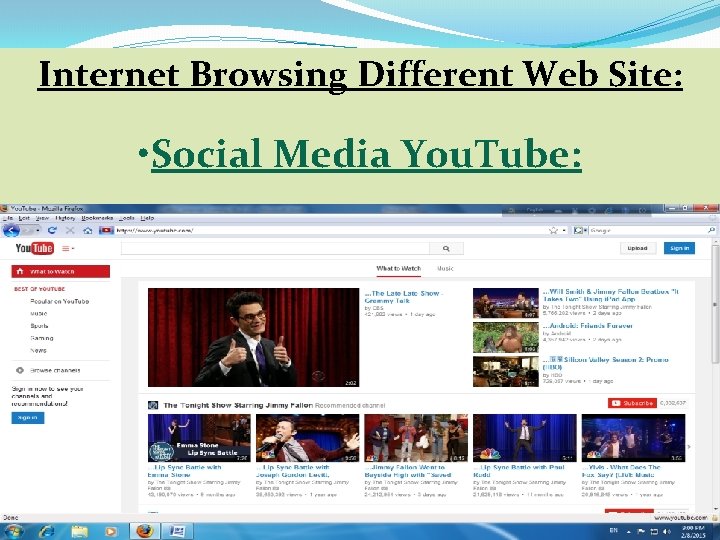
Task: Open the bookmark star dropdown arrow
Action: point(564,230)
